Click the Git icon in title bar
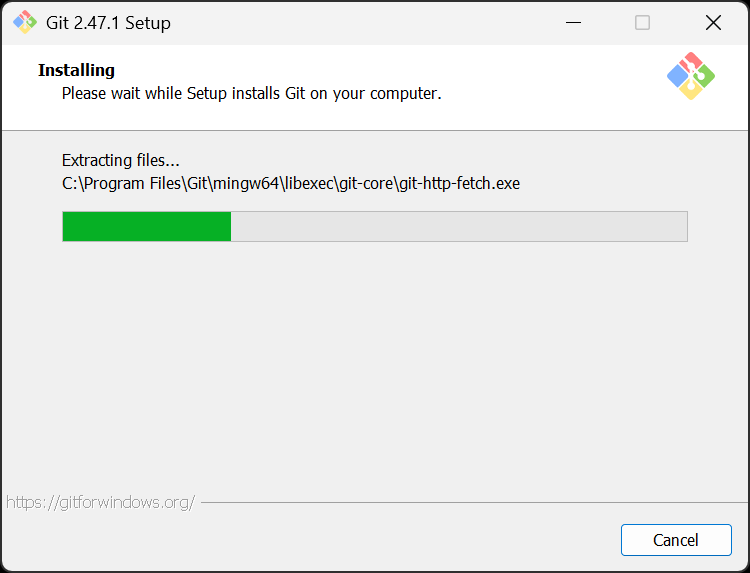 click(25, 22)
